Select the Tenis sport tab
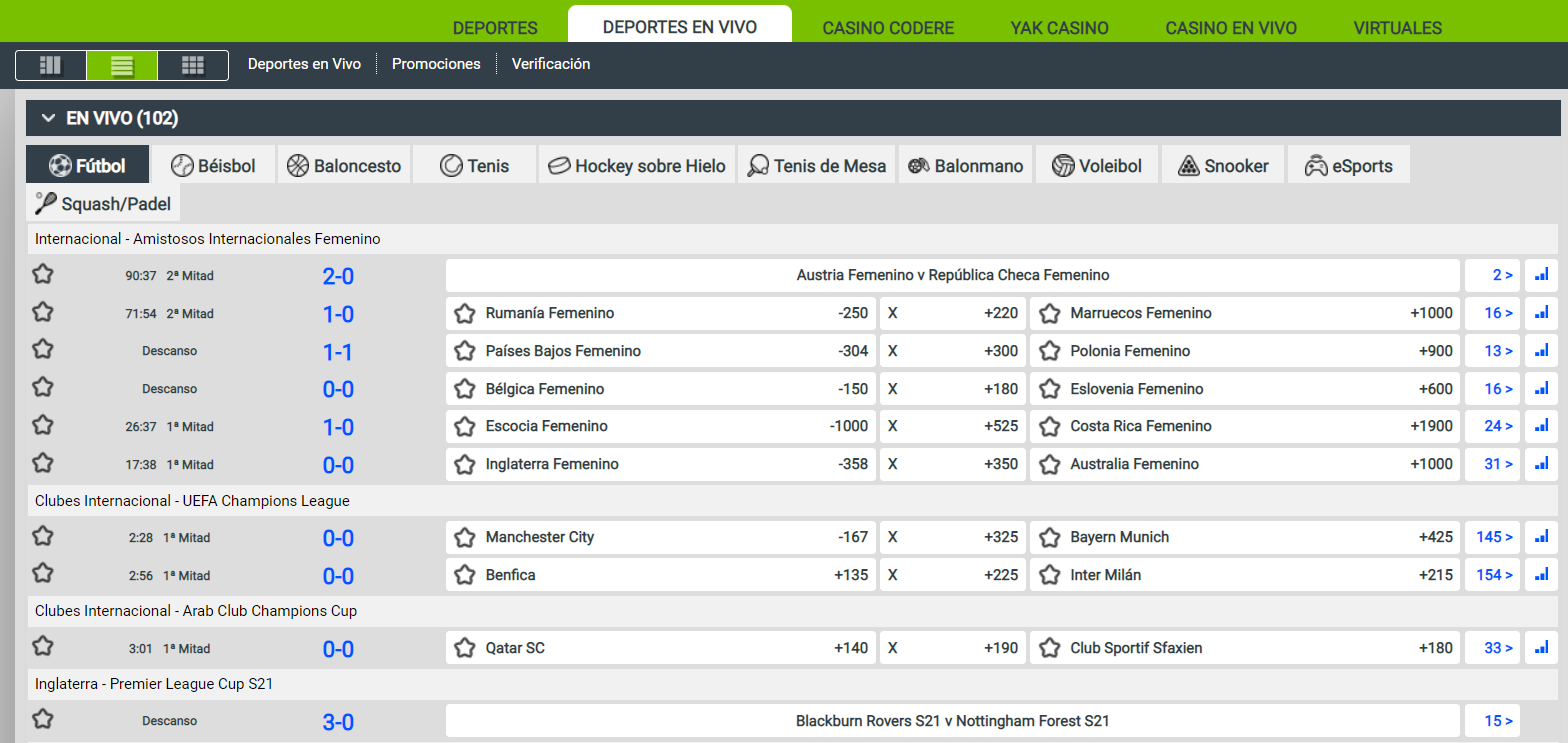The width and height of the screenshot is (1568, 743). tap(474, 165)
